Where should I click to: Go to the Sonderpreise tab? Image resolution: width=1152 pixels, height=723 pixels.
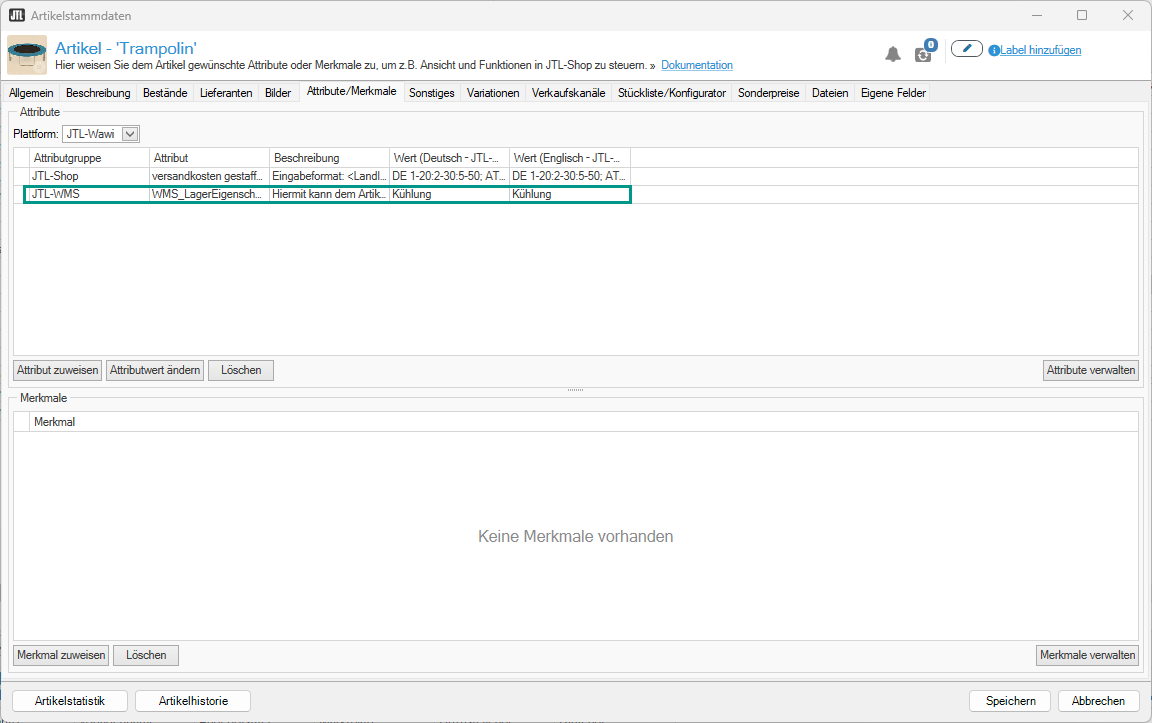point(768,93)
